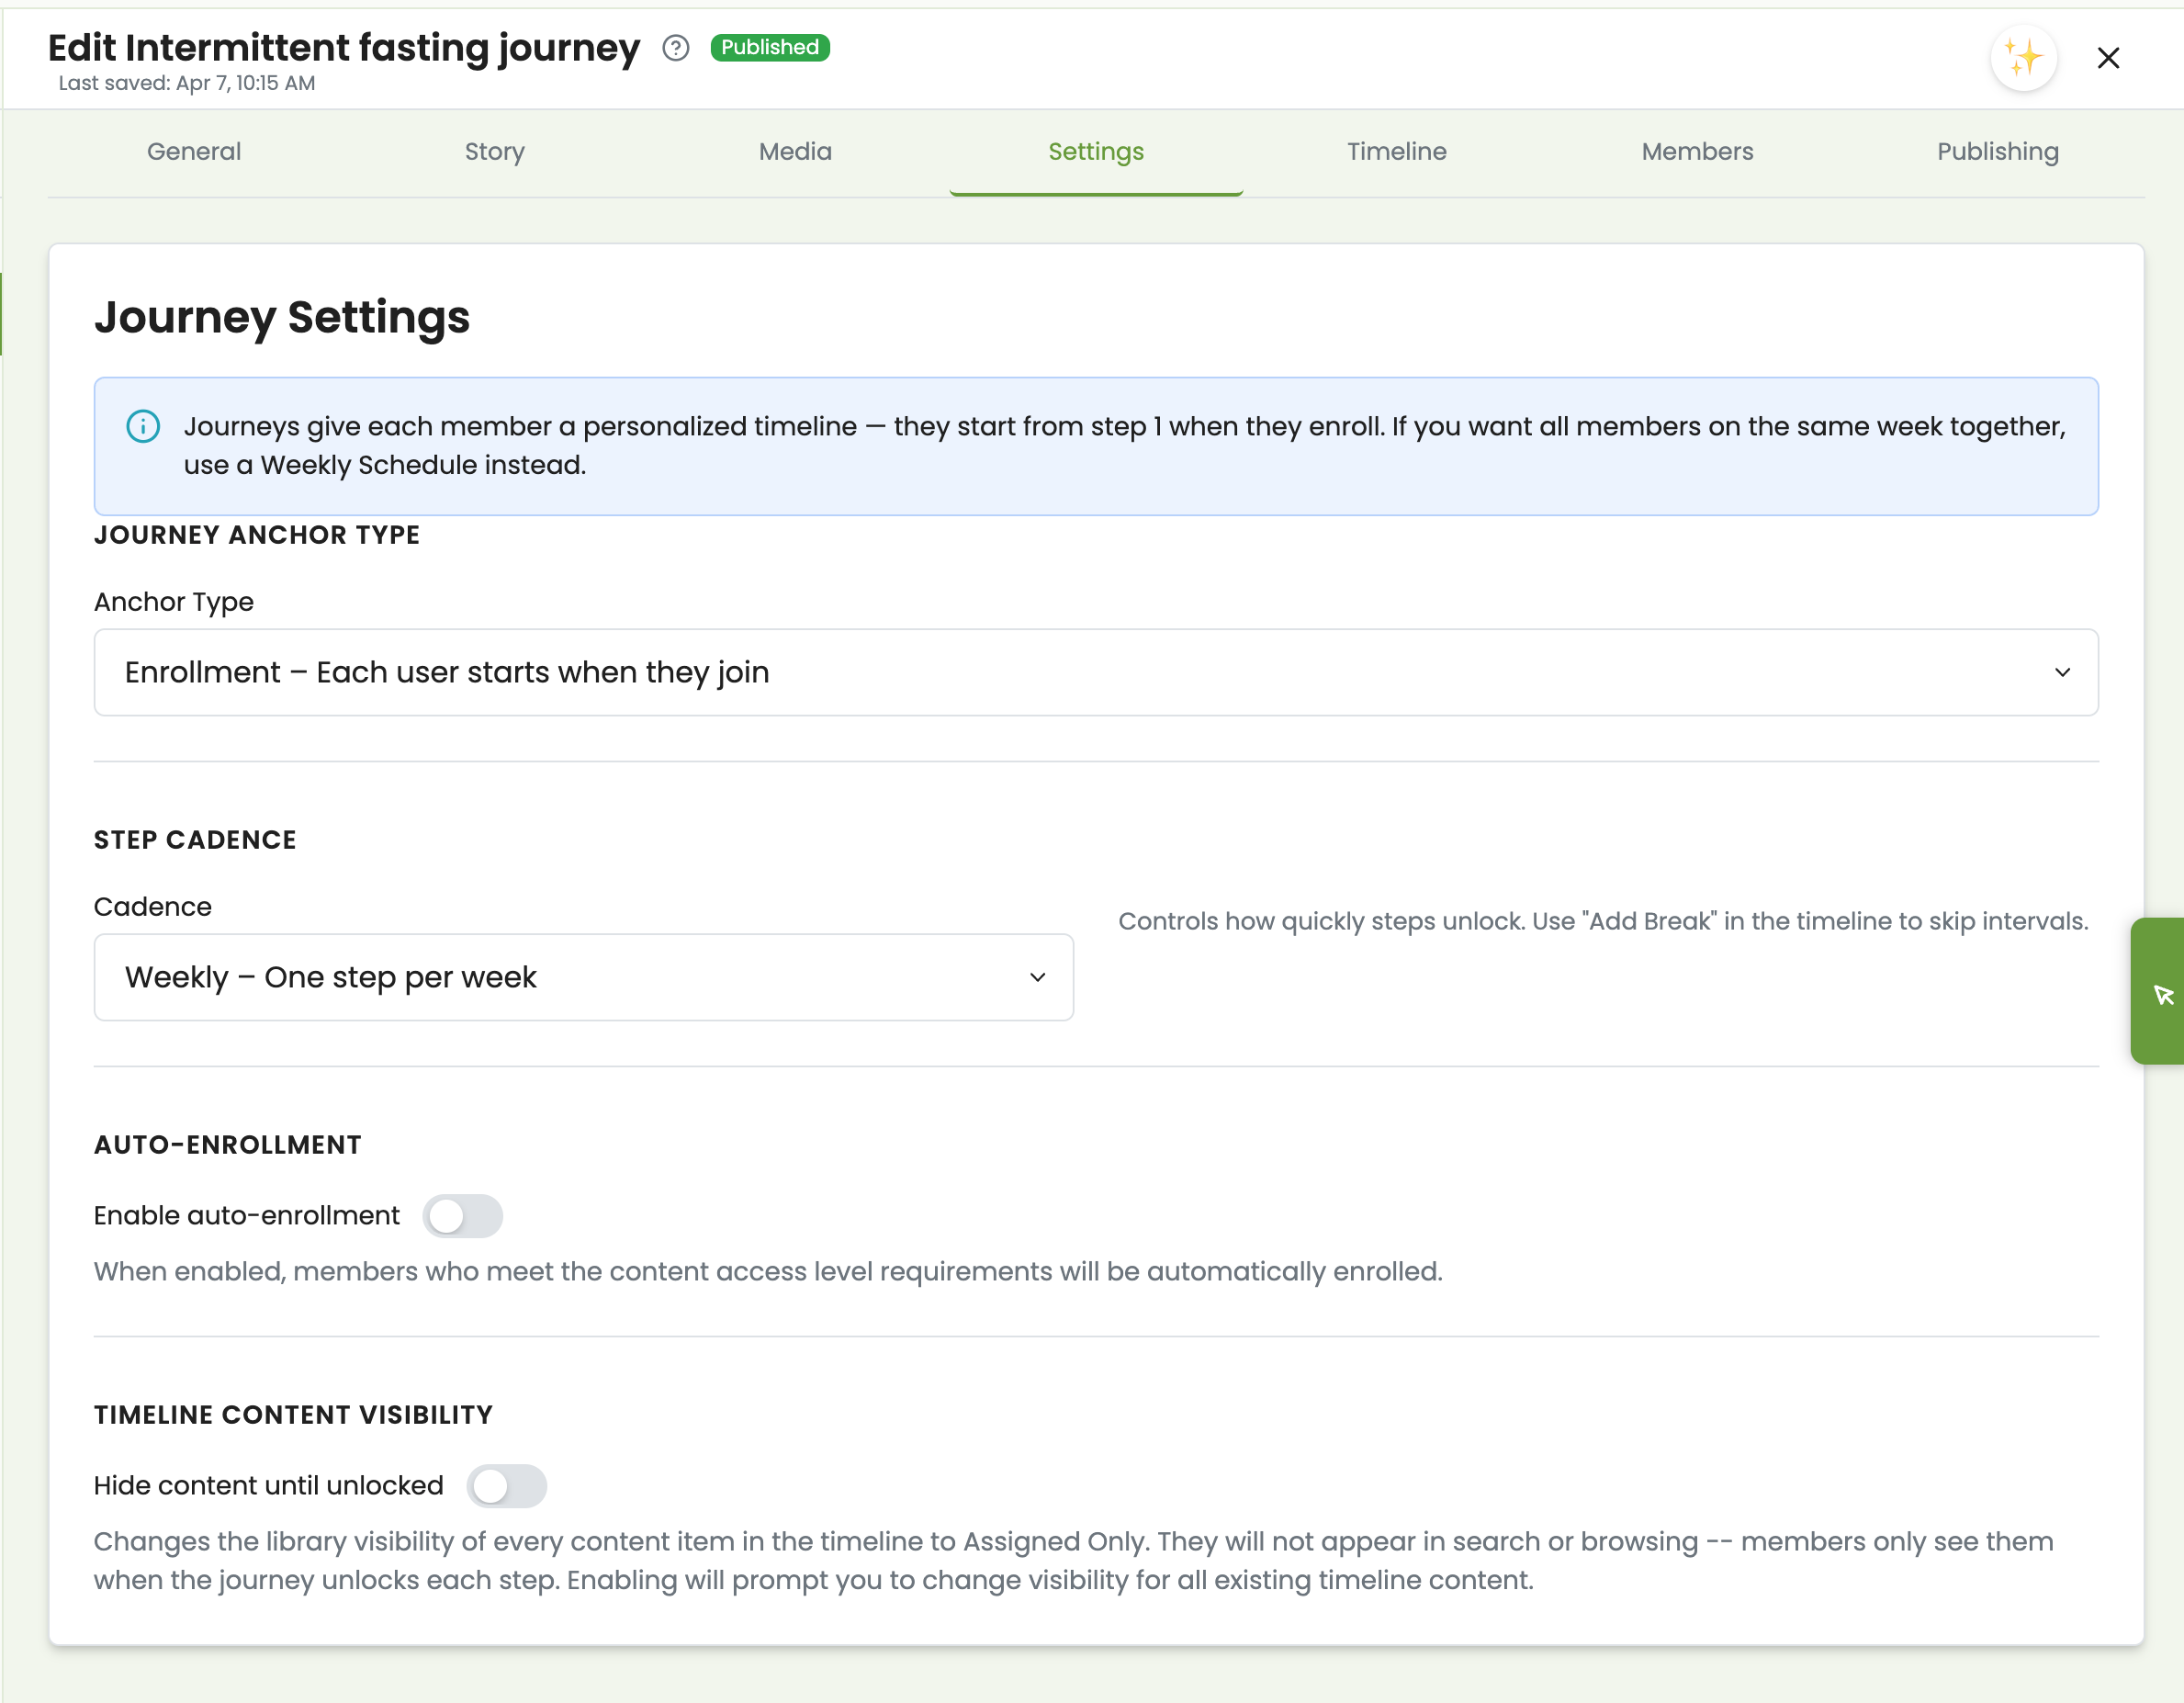The height and width of the screenshot is (1703, 2184).
Task: Click the help question-mark icon beside title
Action: (676, 48)
